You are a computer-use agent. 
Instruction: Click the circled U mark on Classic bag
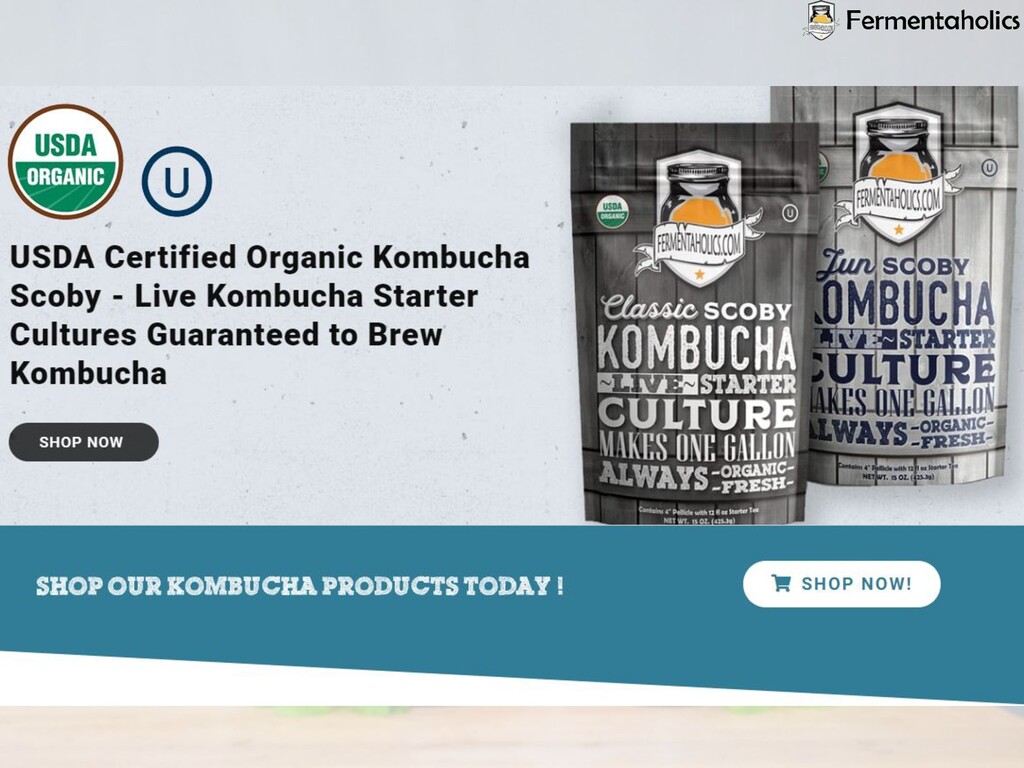point(790,212)
